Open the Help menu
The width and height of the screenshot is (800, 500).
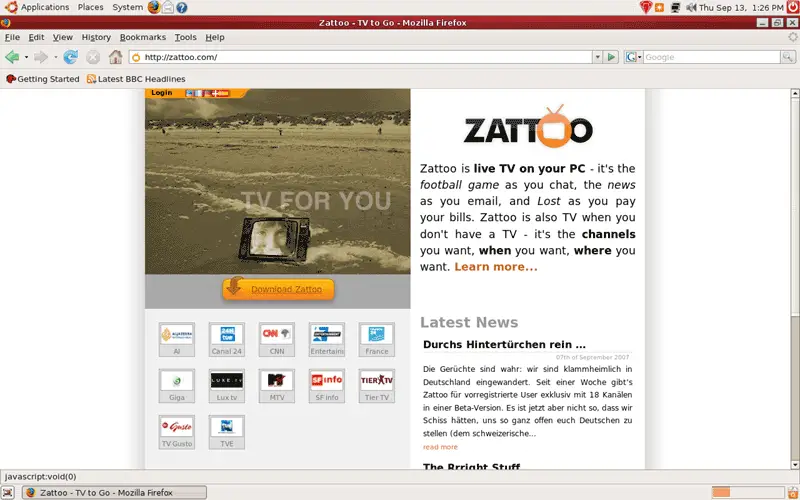tap(215, 37)
